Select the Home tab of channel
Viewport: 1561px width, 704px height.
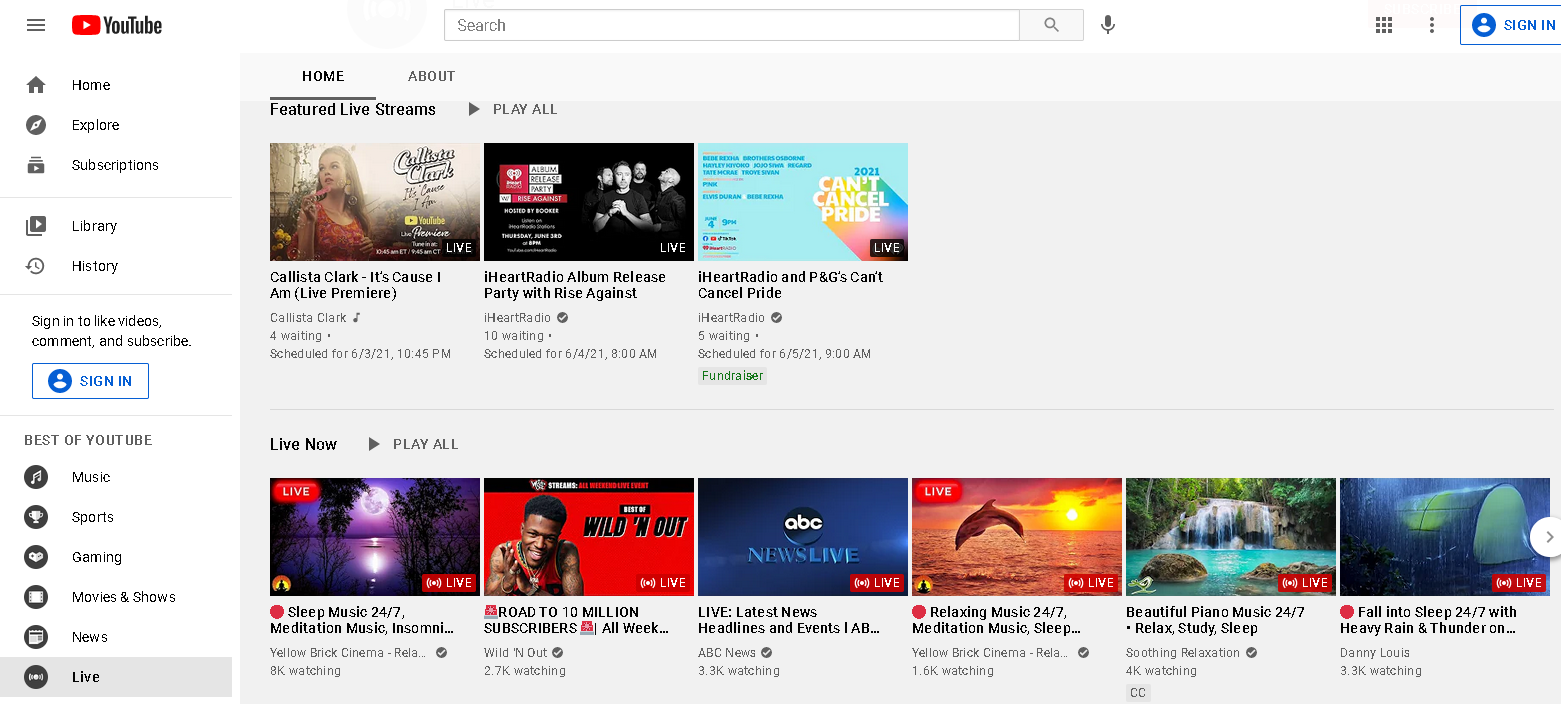click(323, 76)
